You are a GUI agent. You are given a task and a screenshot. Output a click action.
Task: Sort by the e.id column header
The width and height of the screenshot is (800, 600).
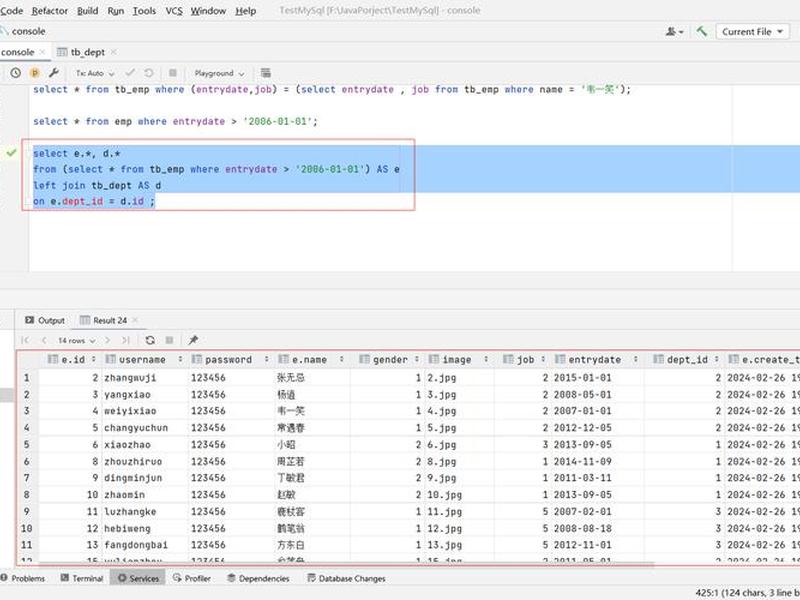click(71, 359)
